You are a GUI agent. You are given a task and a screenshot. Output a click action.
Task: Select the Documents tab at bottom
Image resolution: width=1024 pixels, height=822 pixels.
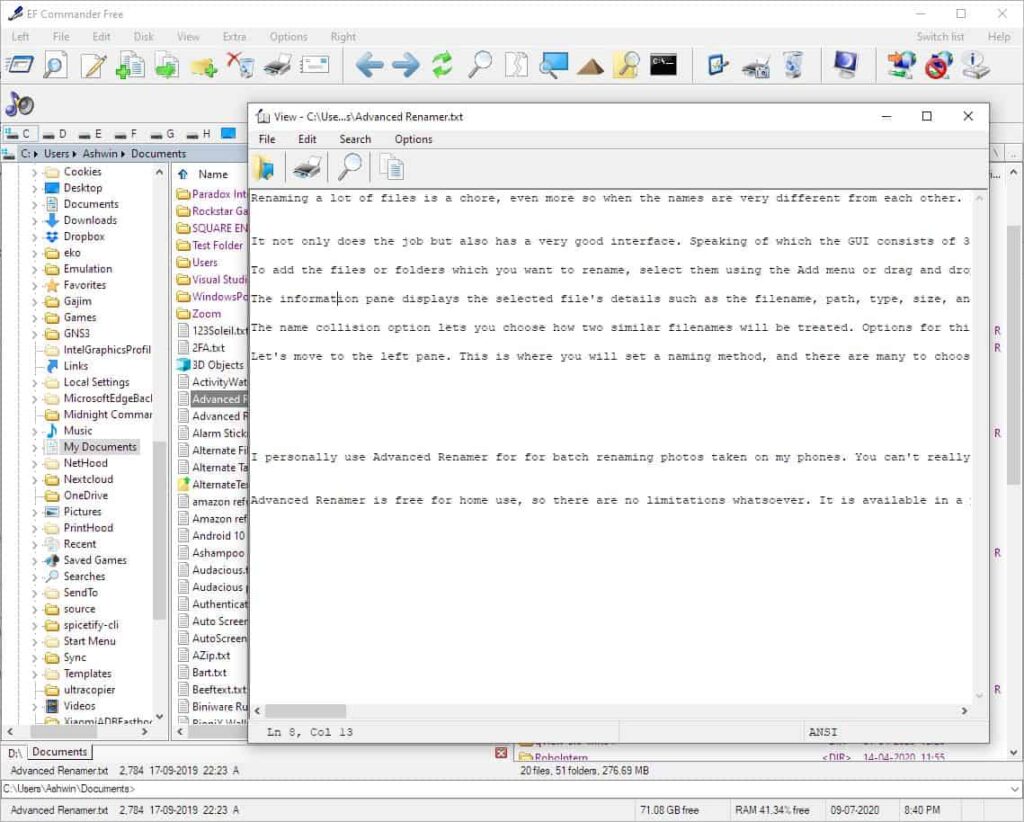(59, 752)
